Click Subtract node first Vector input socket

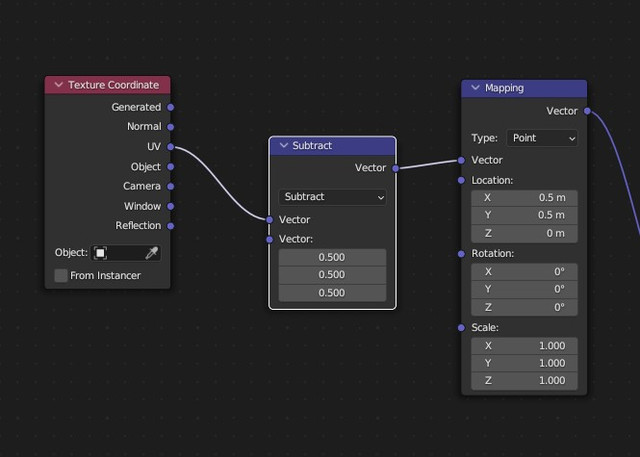coord(269,220)
